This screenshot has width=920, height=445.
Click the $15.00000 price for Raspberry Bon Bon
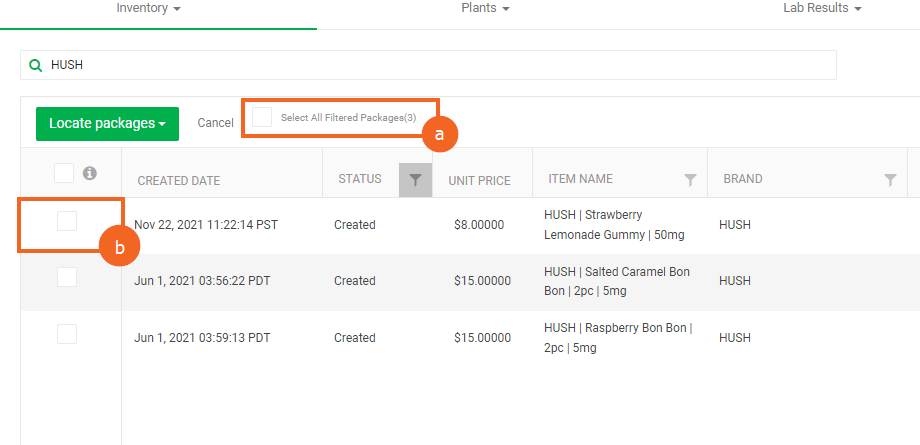point(482,338)
